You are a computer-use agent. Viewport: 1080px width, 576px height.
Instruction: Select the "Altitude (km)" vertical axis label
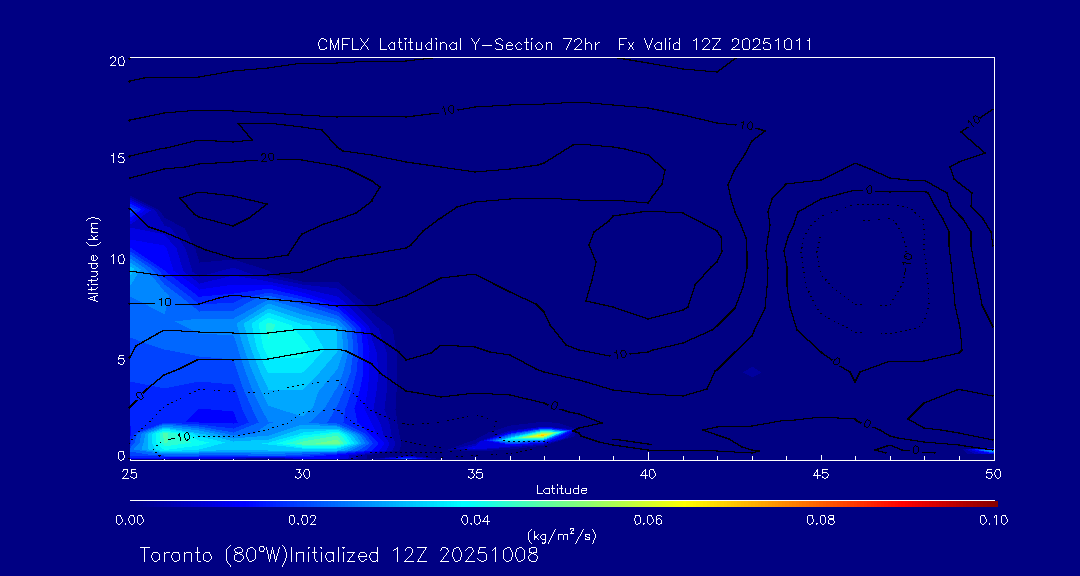click(94, 259)
